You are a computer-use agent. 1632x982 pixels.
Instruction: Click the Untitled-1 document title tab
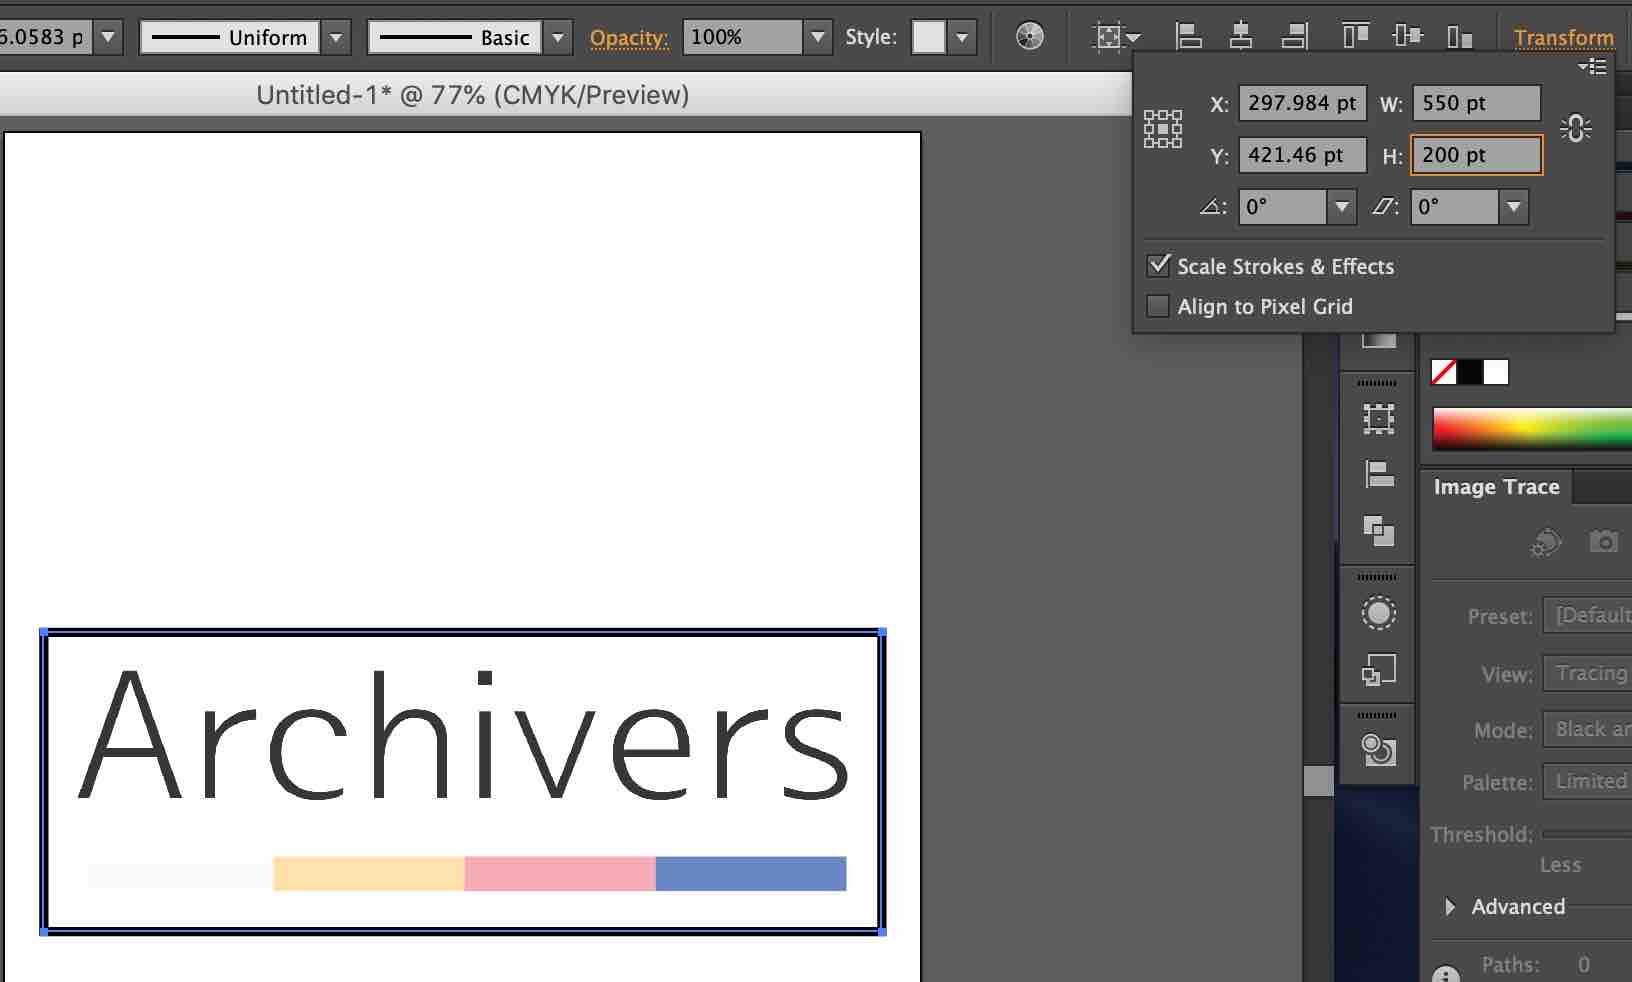[x=473, y=95]
